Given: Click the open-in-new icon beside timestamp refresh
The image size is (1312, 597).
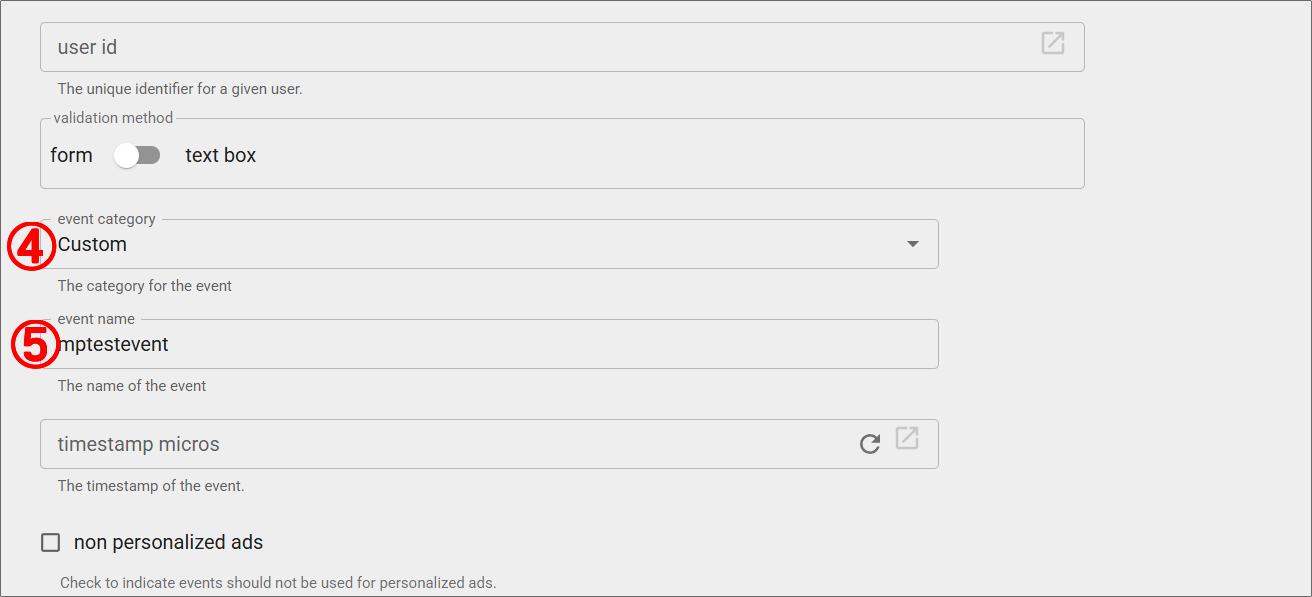Looking at the screenshot, I should tap(907, 438).
